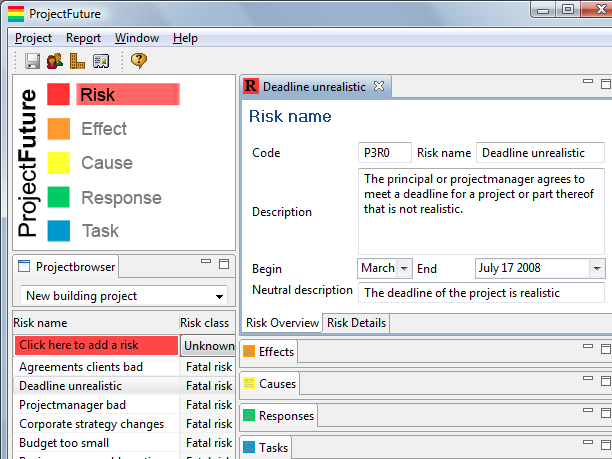Screen dimensions: 612x459
Task: Click into the Description text area
Action: (x=481, y=211)
